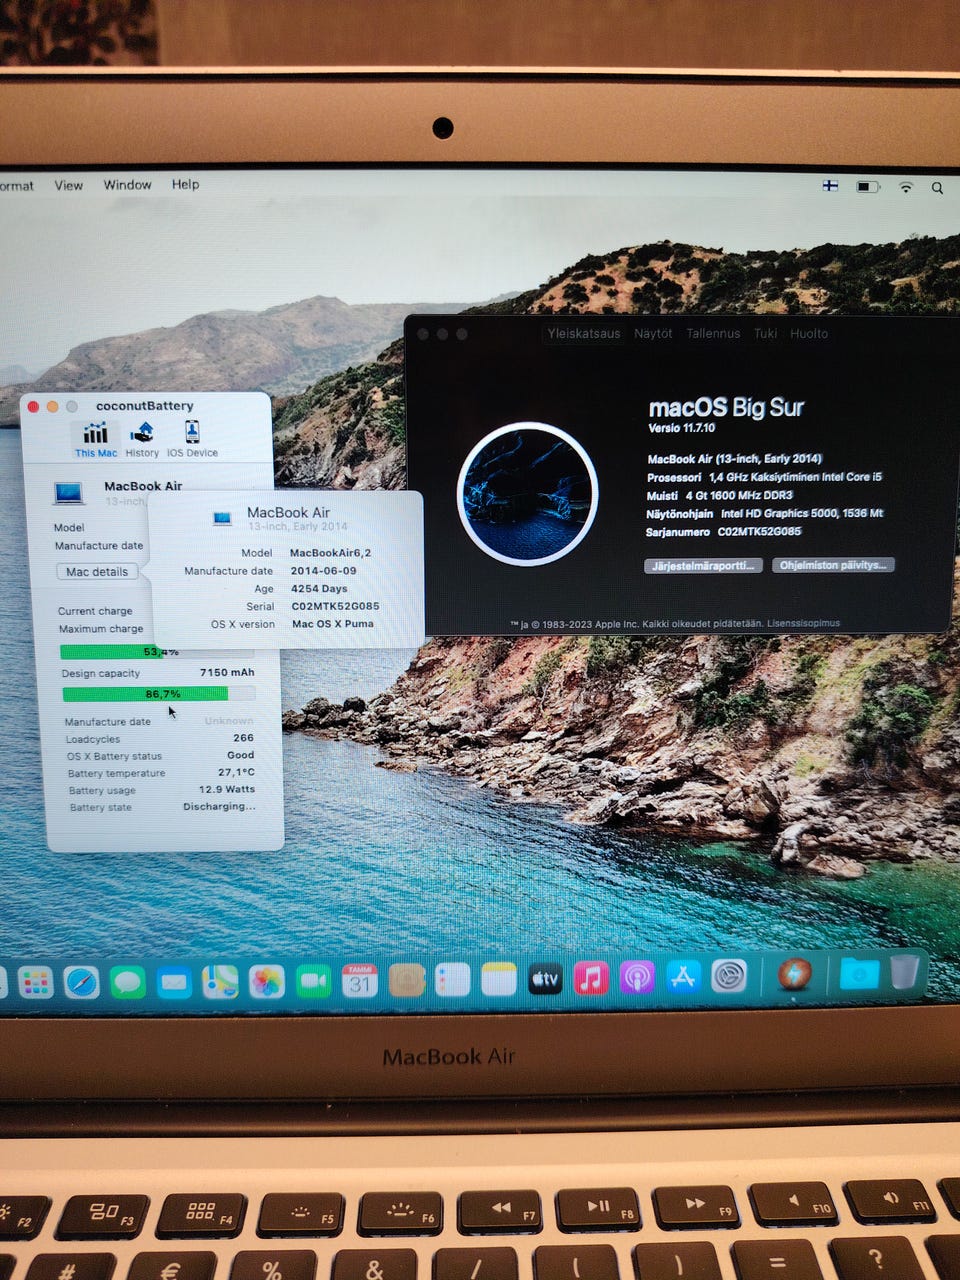Click the Mac OS X Puma version value
Viewport: 960px width, 1280px height.
click(x=332, y=623)
